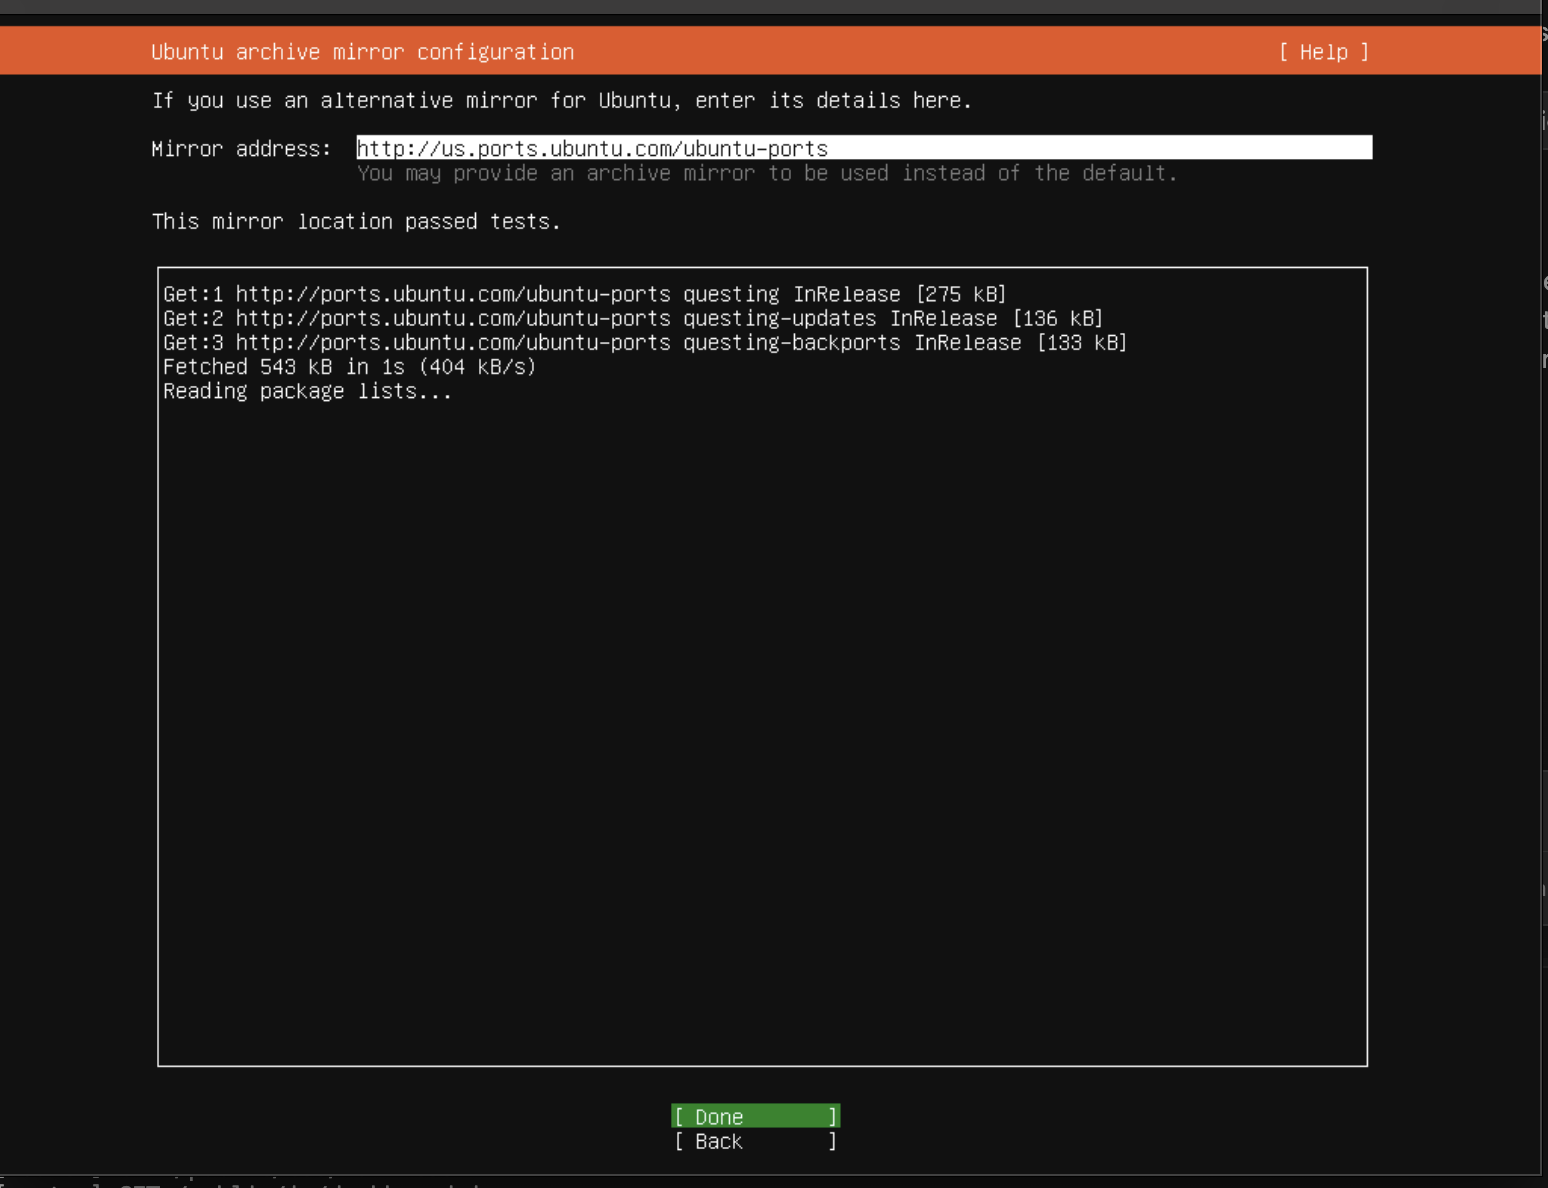This screenshot has height=1188, width=1548.
Task: Click the Reading package lists message
Action: pyautogui.click(x=307, y=391)
